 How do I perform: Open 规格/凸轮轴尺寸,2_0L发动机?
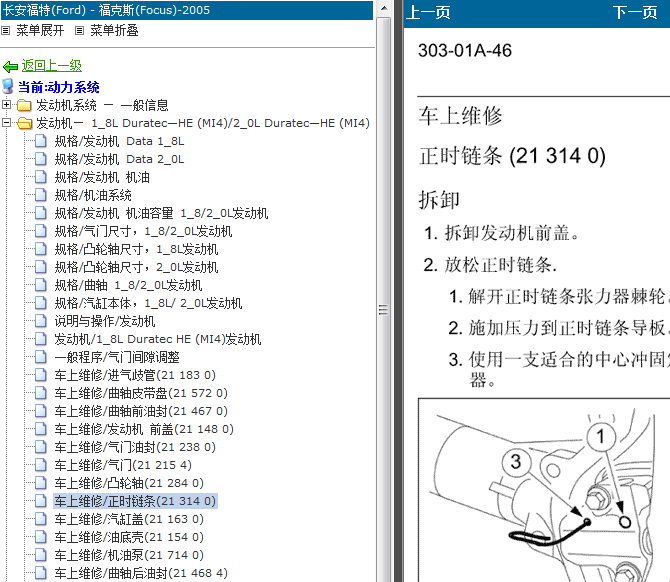(136, 267)
